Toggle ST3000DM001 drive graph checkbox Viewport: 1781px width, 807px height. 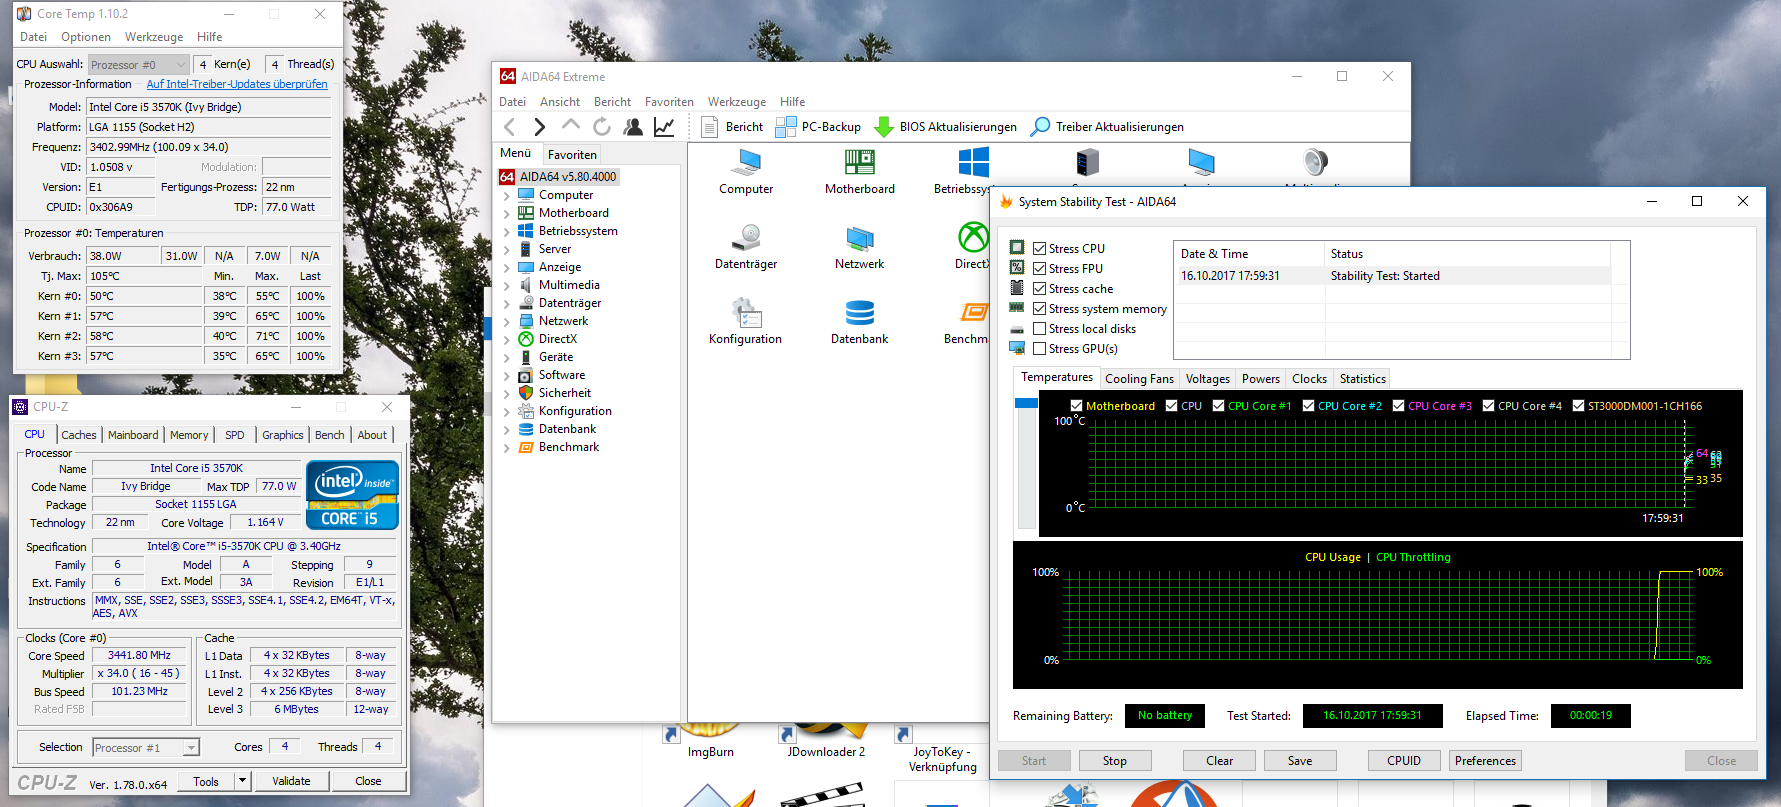(x=1578, y=406)
